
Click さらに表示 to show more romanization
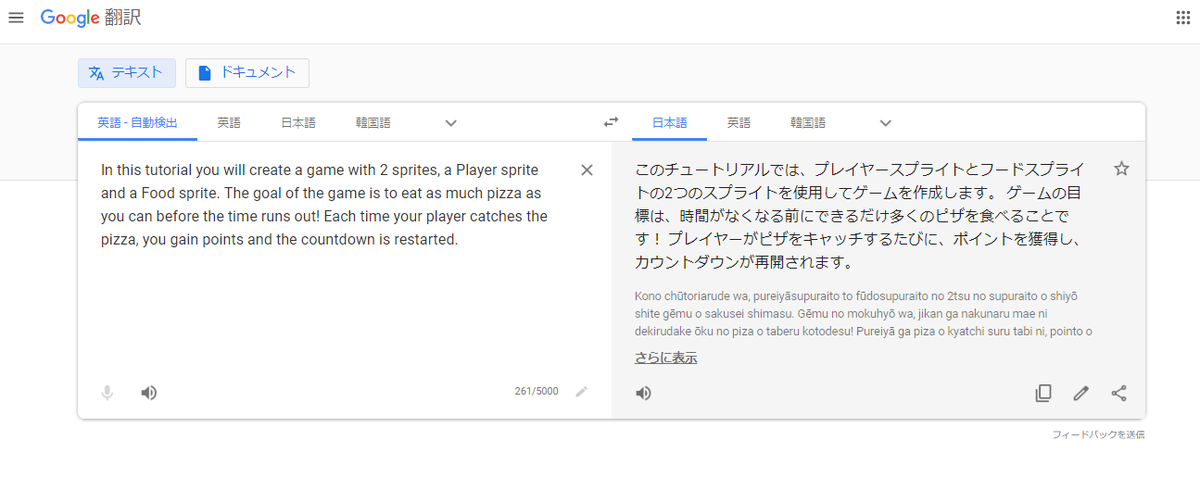coord(666,357)
